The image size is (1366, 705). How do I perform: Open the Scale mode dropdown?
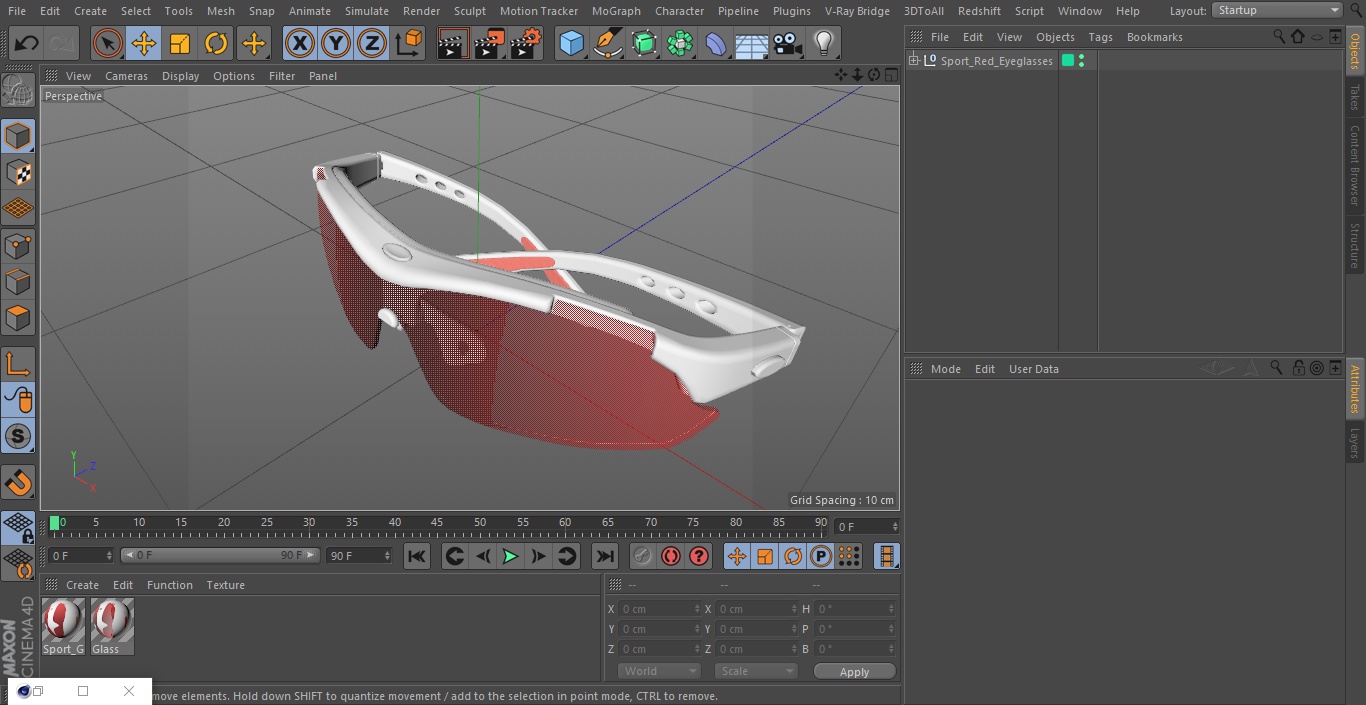pyautogui.click(x=756, y=671)
